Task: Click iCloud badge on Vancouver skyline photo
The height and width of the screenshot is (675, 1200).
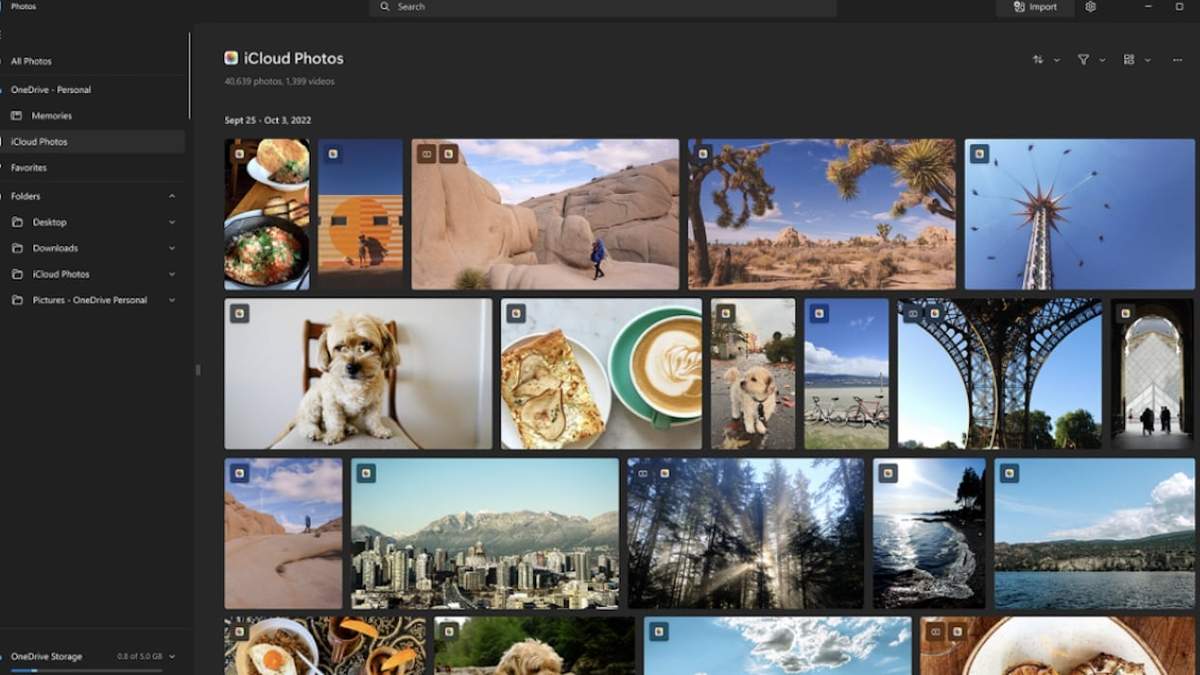Action: [x=366, y=473]
